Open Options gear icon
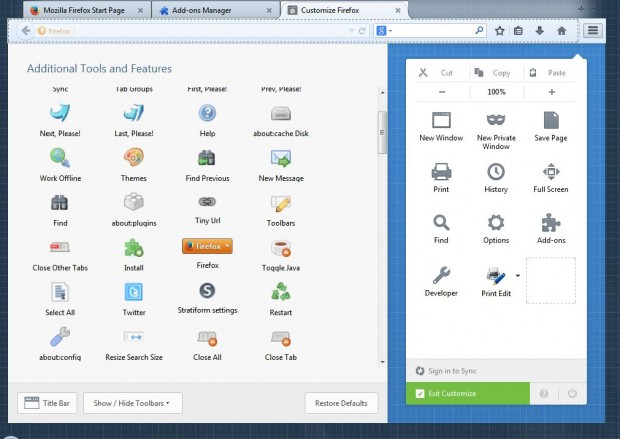This screenshot has height=439, width=620. [x=496, y=223]
